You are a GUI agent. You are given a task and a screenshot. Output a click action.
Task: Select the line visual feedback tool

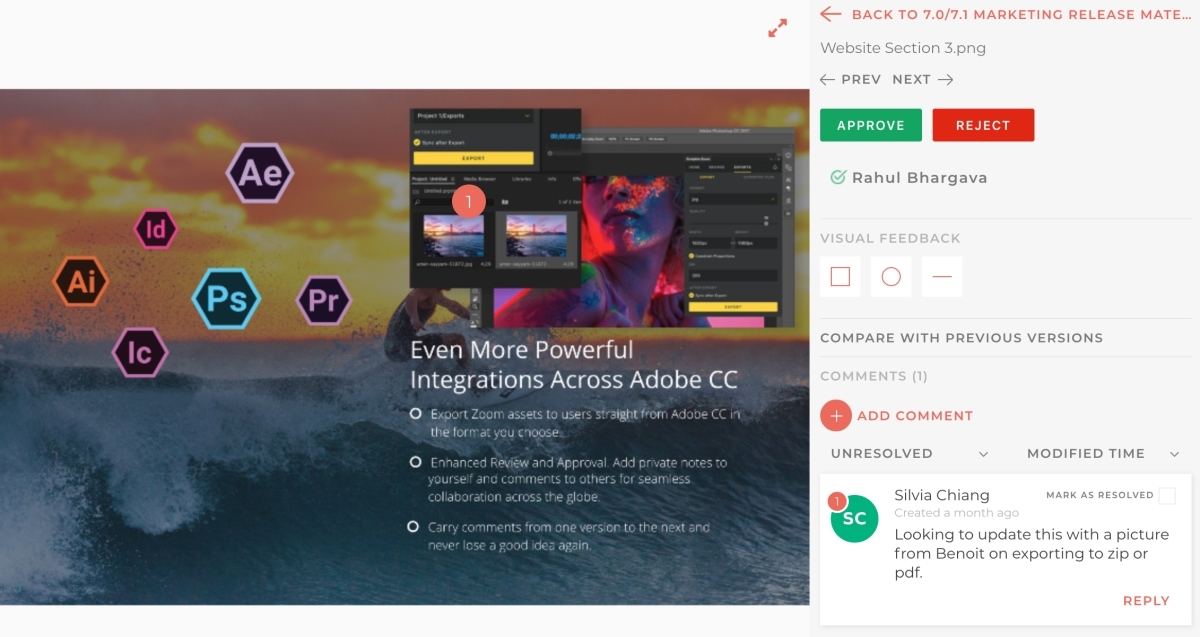point(942,276)
